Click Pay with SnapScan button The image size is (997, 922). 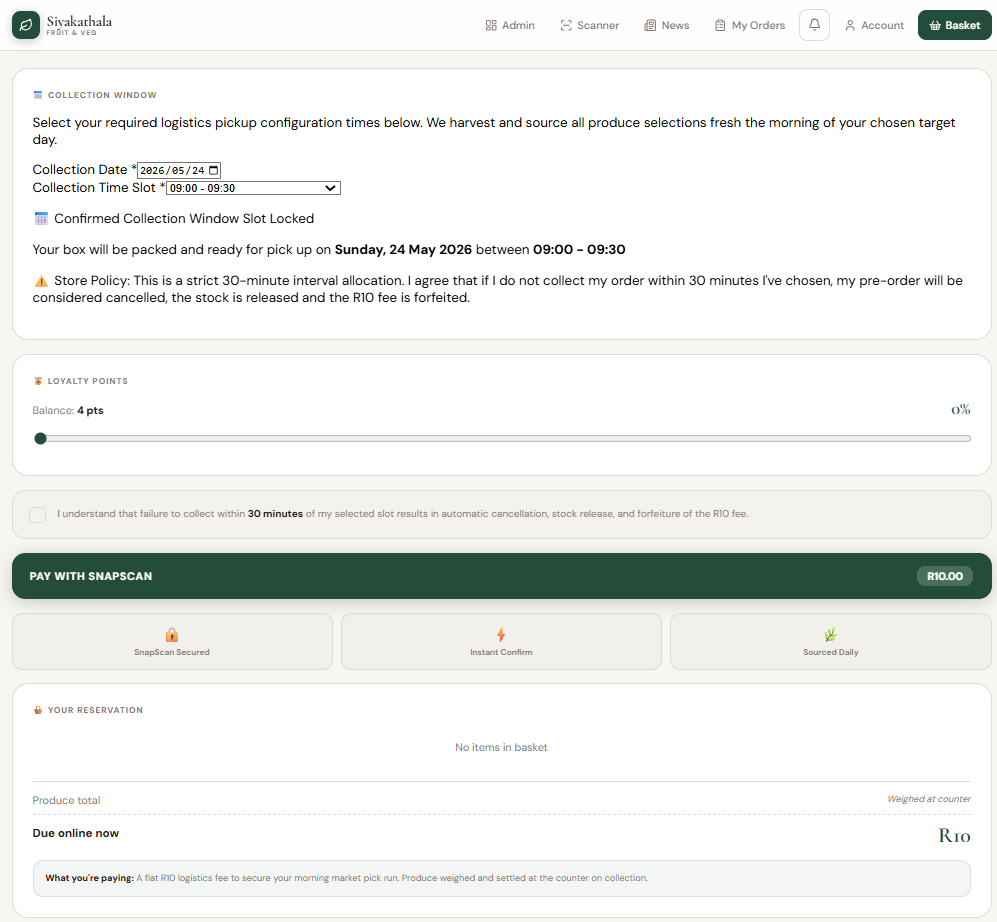pyautogui.click(x=502, y=576)
